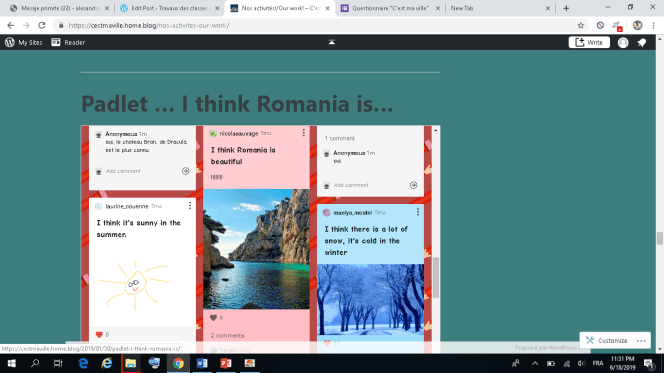
Task: Click maelys_mostel author name
Action: click(x=352, y=213)
